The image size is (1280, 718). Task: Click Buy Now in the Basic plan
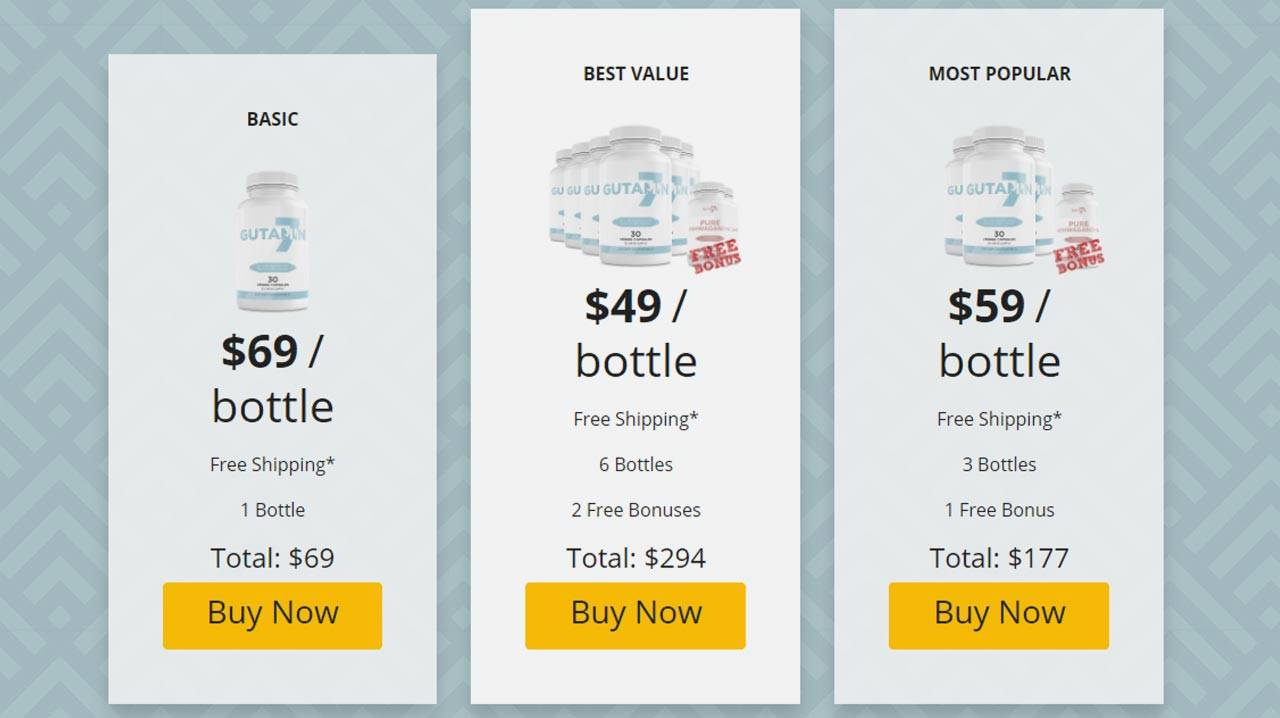[x=272, y=616]
